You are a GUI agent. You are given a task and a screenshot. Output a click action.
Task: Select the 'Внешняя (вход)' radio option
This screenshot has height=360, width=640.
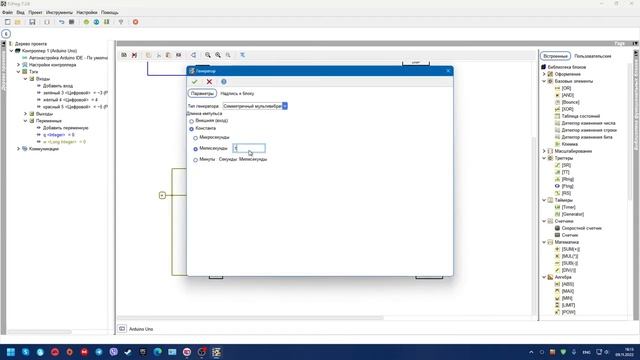pyautogui.click(x=191, y=121)
